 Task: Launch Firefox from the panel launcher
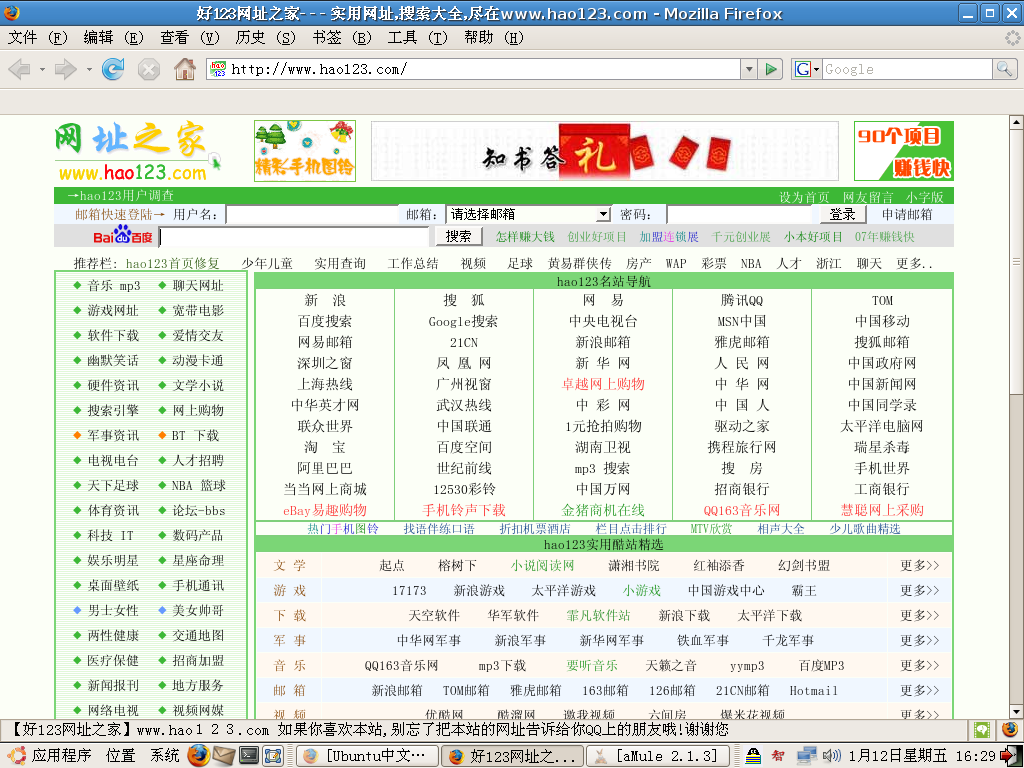click(x=199, y=755)
